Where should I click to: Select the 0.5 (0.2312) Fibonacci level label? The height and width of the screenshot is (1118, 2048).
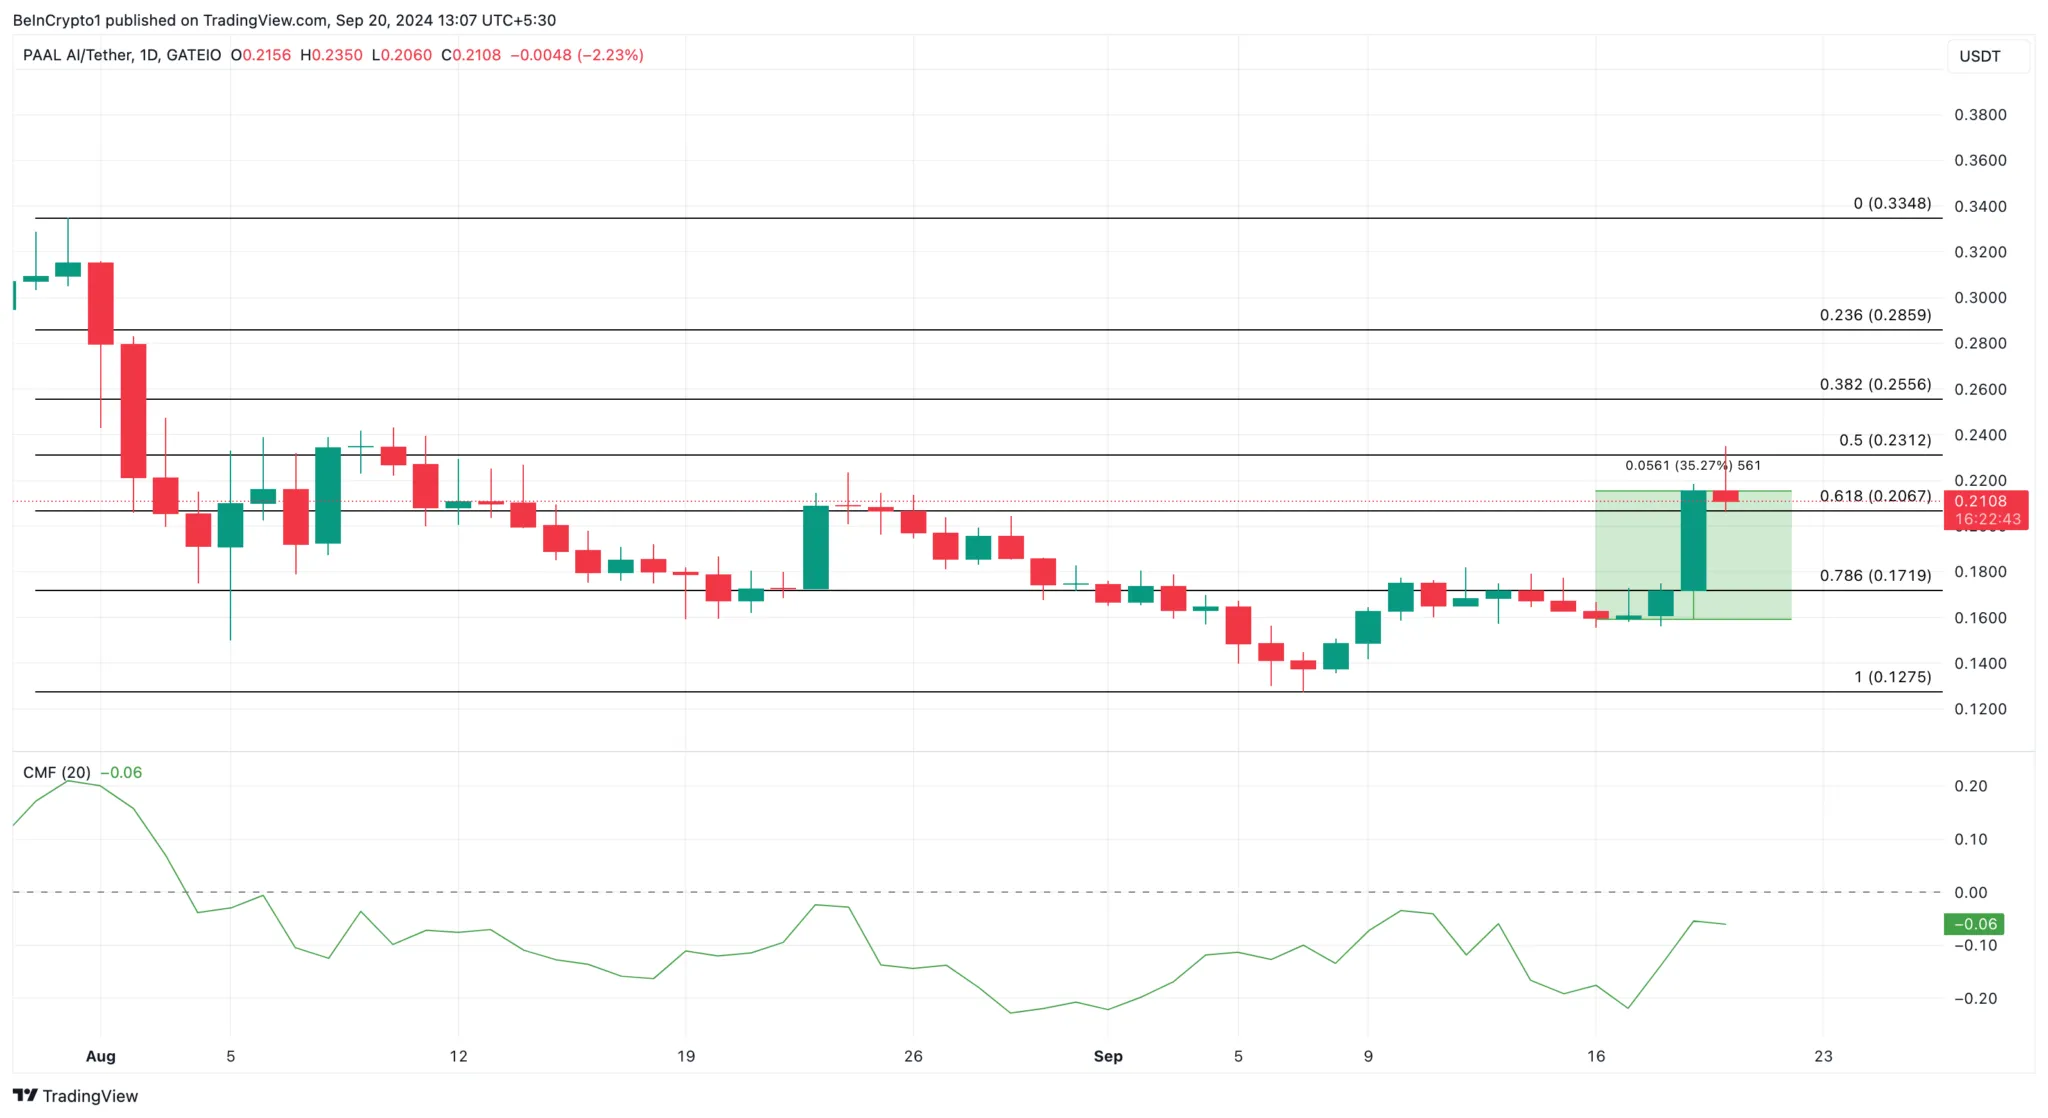(1884, 440)
